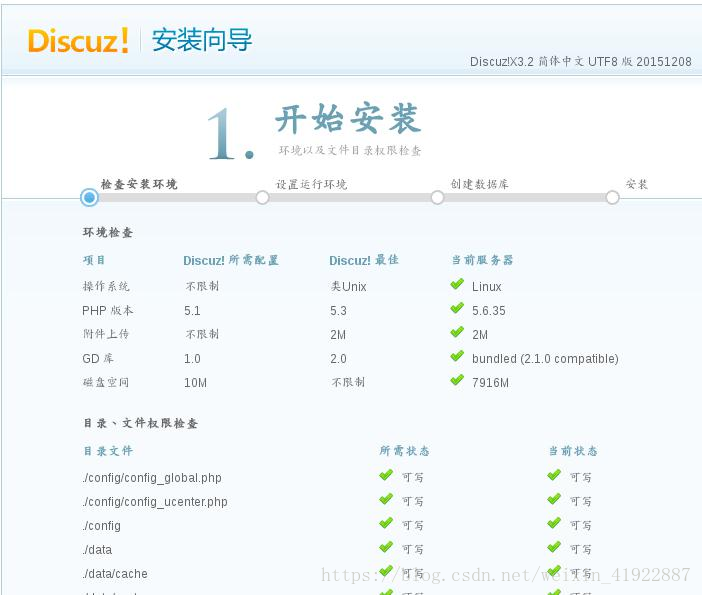Click the green check beside bundled GD
The height and width of the screenshot is (595, 702).
click(x=457, y=356)
